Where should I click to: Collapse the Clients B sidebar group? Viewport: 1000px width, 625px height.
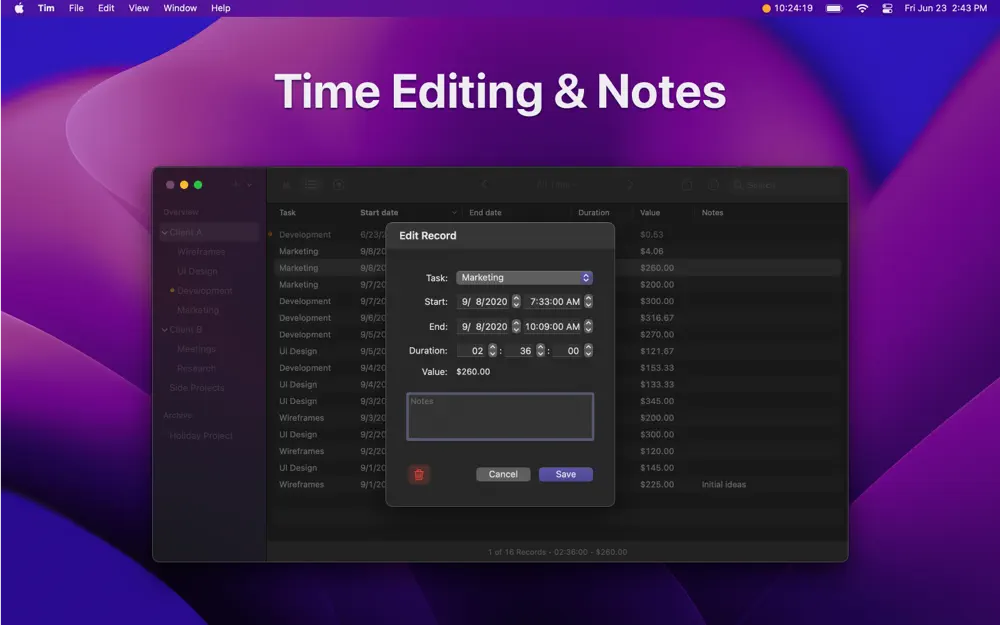pos(163,329)
